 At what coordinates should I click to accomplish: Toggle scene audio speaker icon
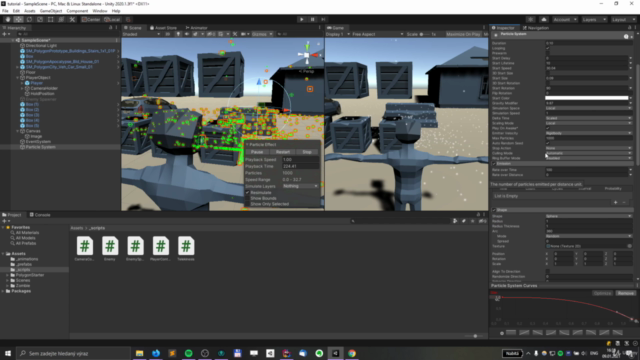187,34
